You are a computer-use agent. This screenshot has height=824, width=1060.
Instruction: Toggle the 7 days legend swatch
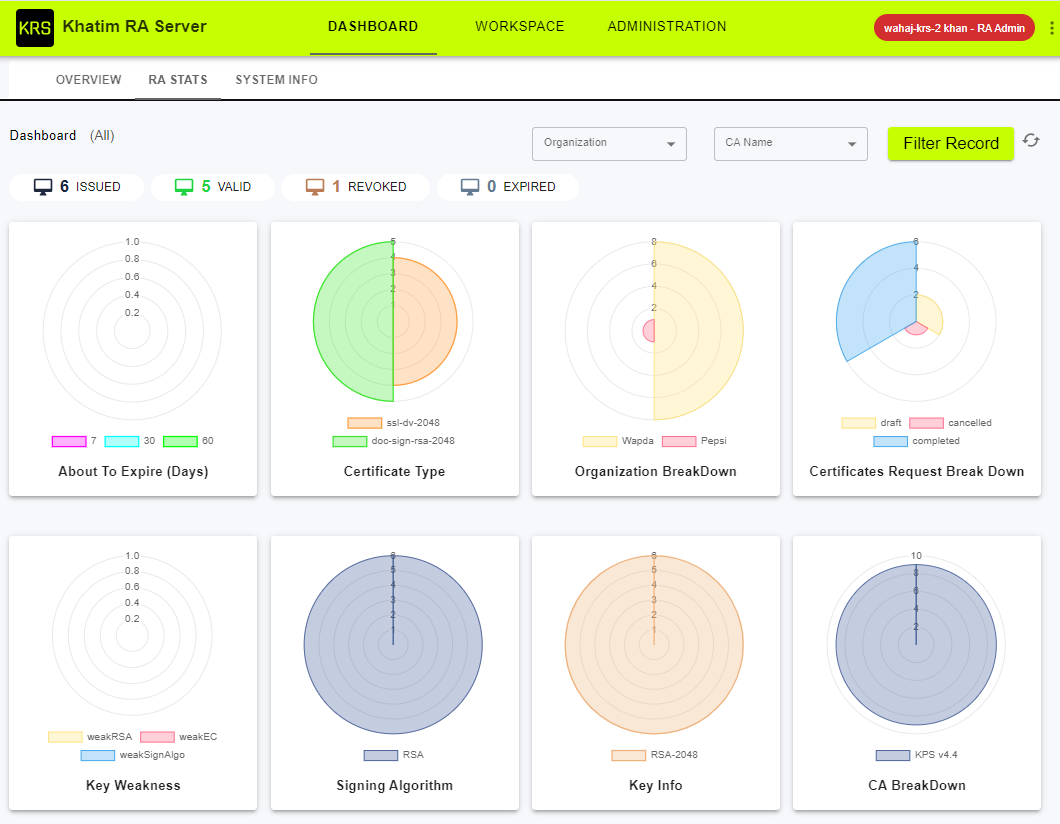(69, 441)
